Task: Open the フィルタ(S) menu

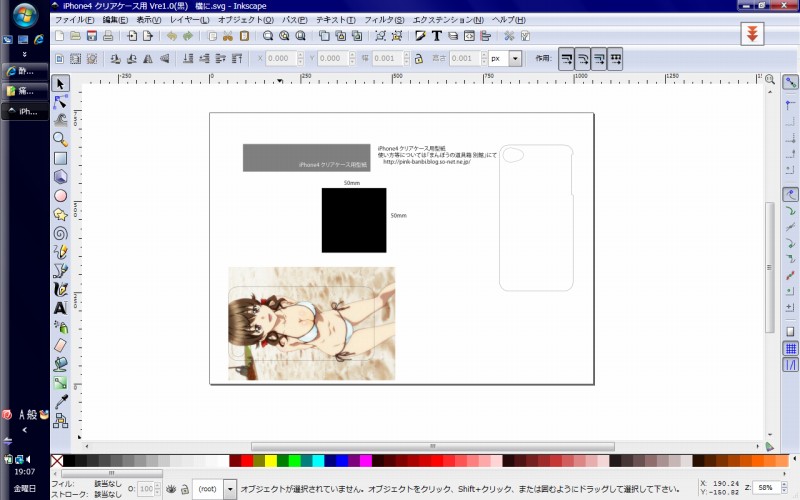Action: (x=384, y=20)
